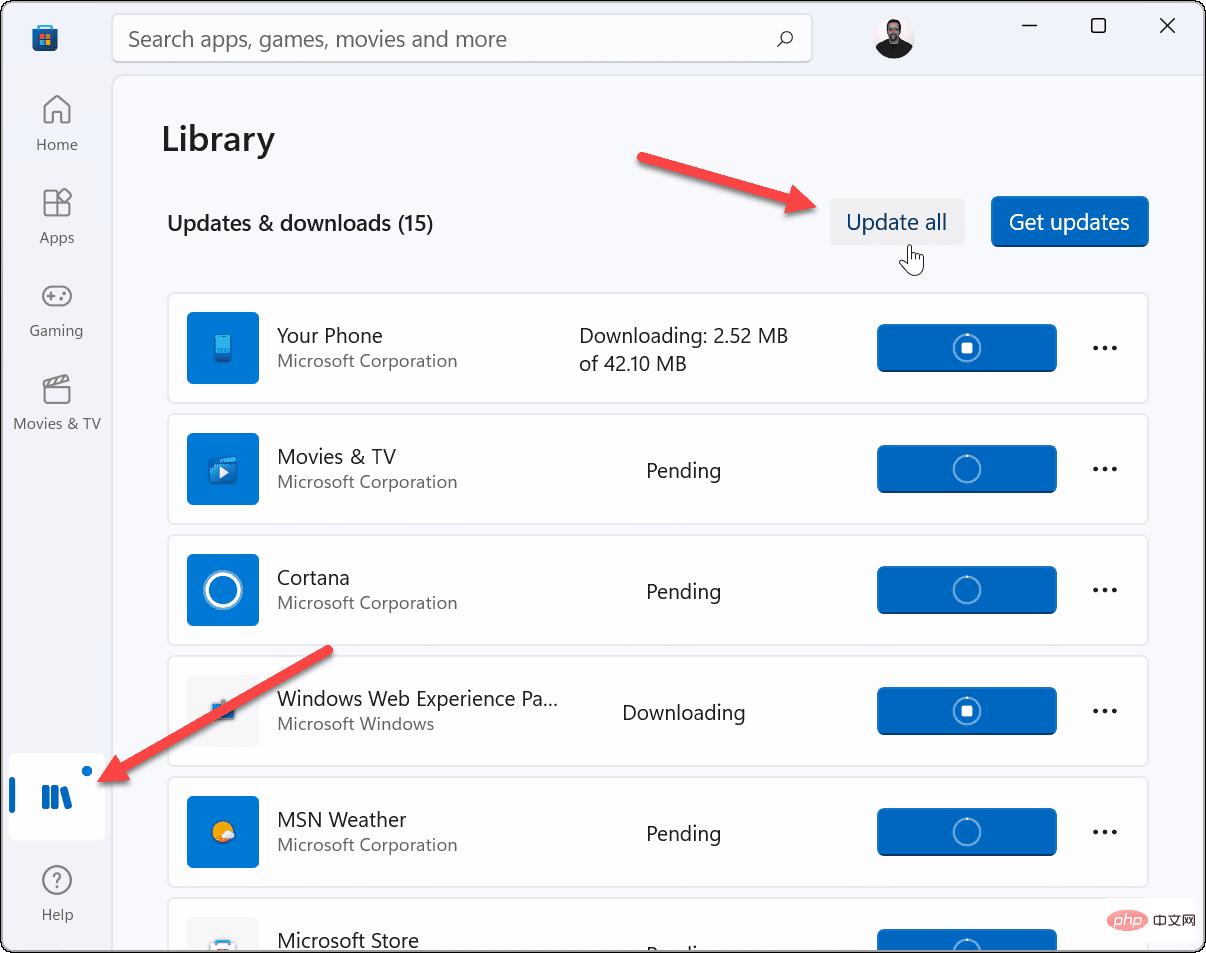Viewport: 1206px width, 953px height.
Task: Select the 'Microsoft Store' row name
Action: coord(348,940)
